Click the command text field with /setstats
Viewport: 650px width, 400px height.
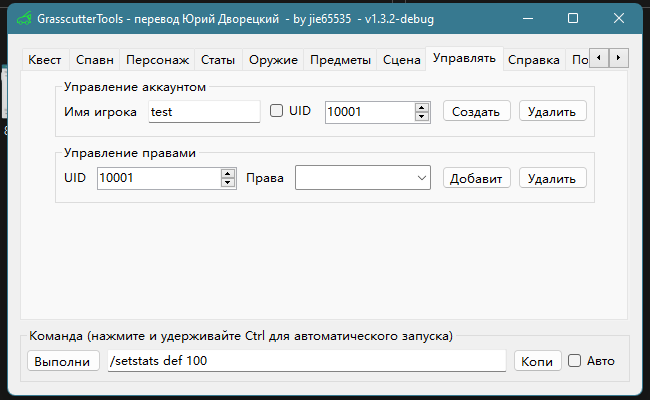(x=306, y=361)
